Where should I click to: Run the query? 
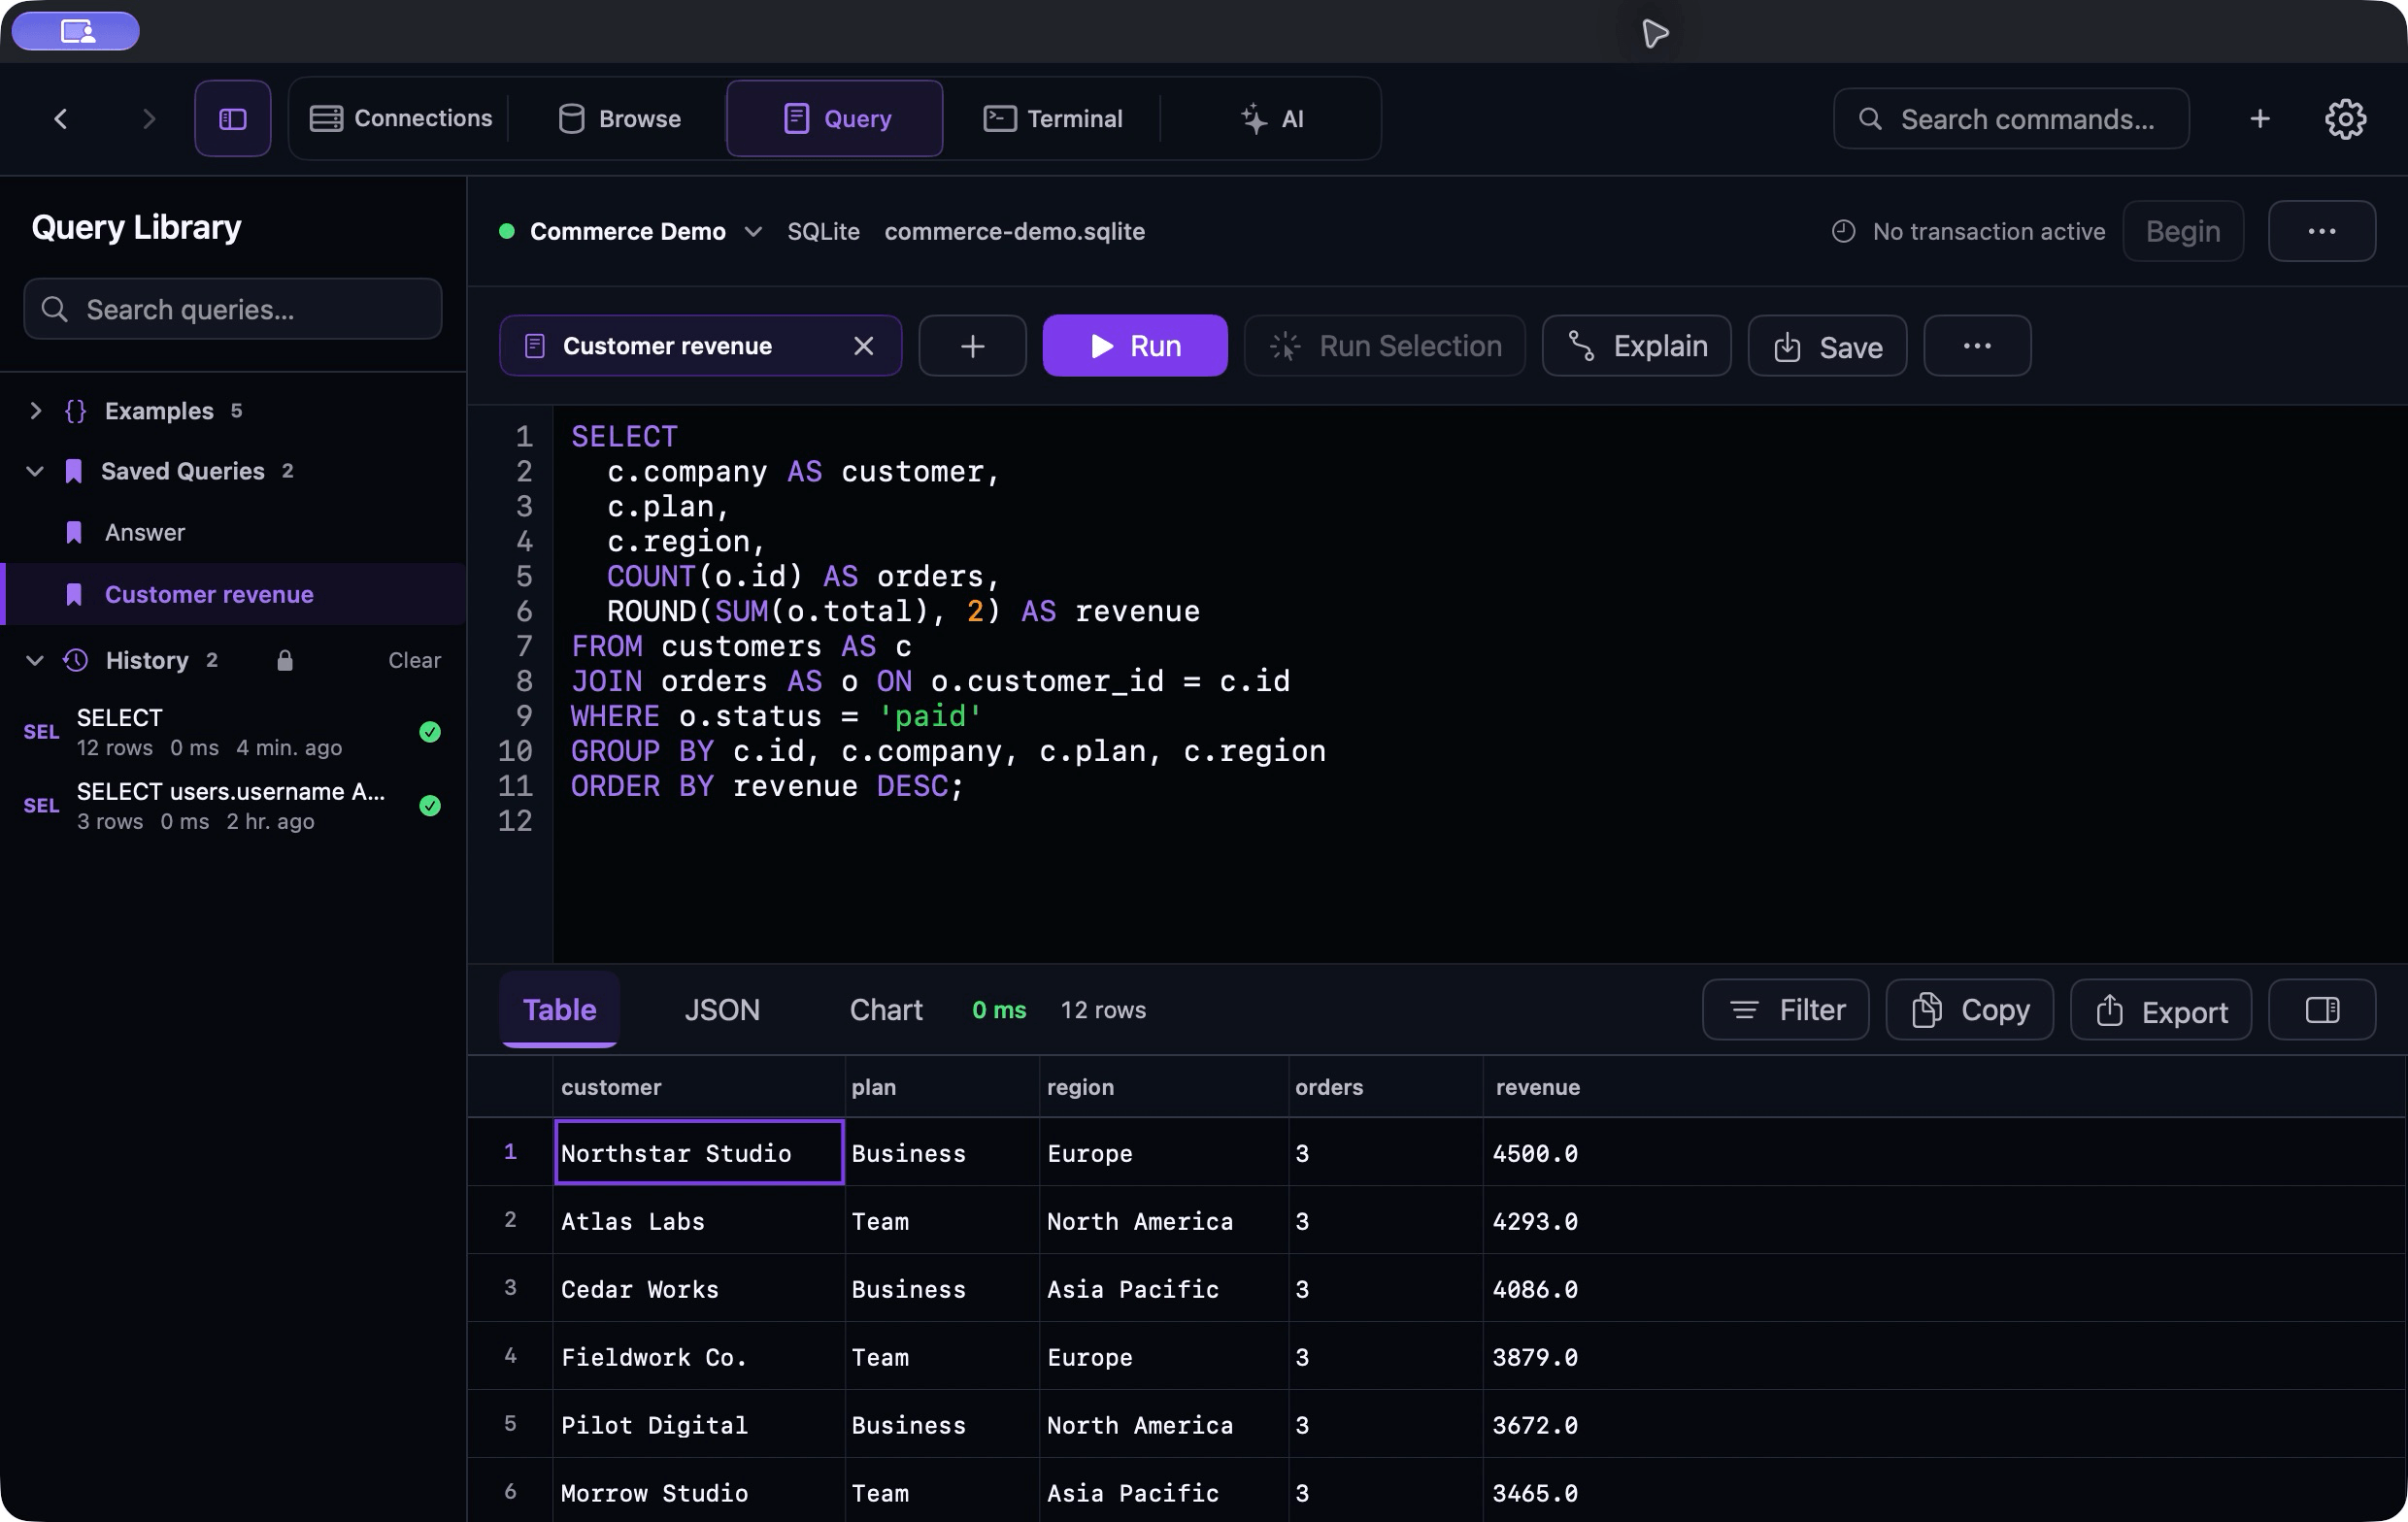click(1135, 346)
